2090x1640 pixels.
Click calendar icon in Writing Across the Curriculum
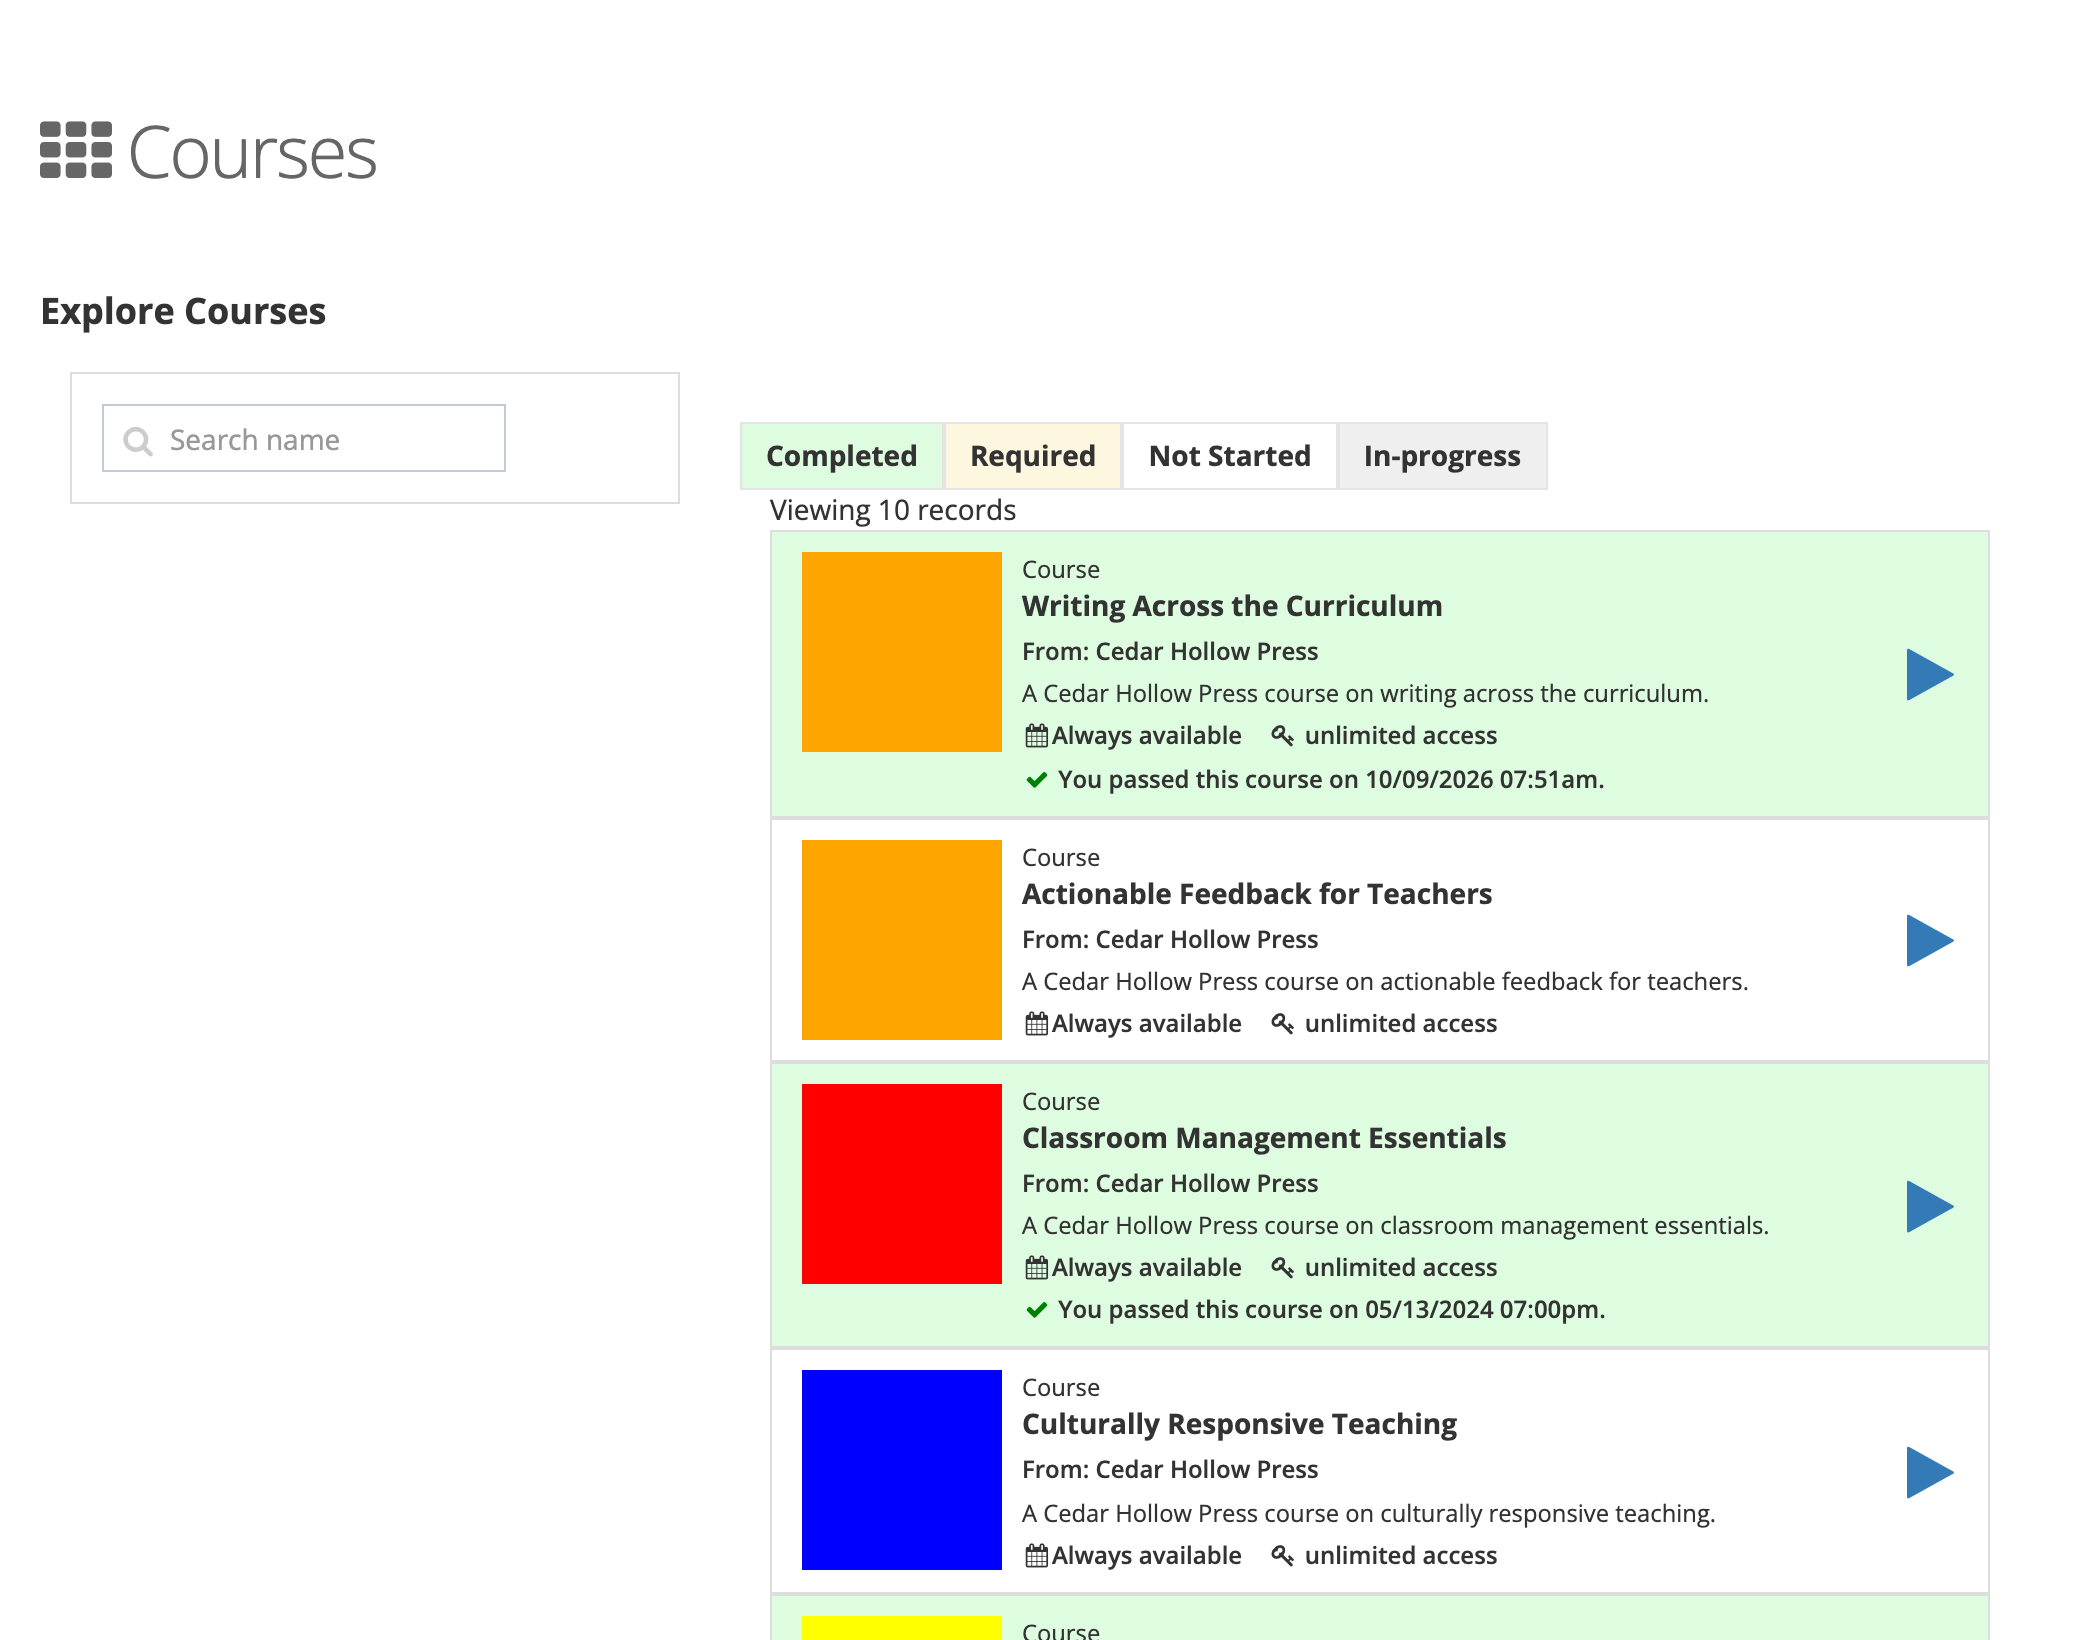[x=1037, y=736]
